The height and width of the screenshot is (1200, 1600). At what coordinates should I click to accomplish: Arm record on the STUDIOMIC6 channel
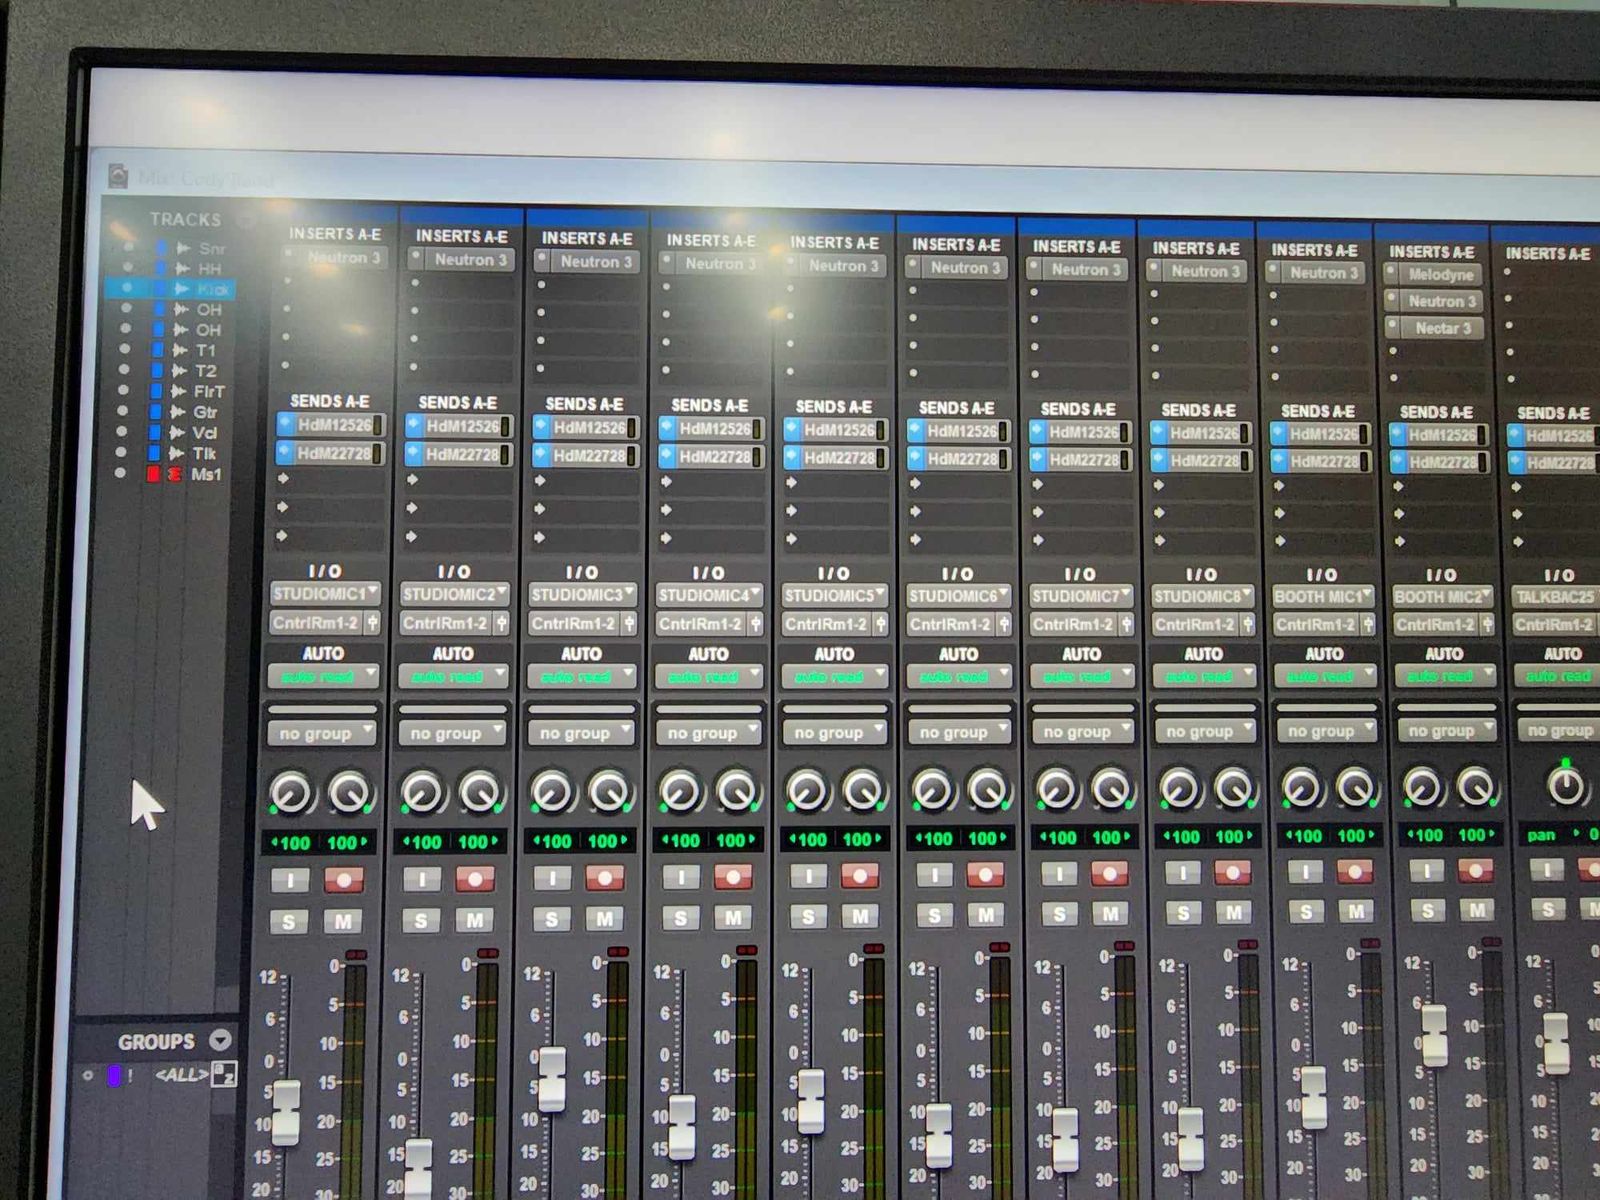[x=984, y=876]
